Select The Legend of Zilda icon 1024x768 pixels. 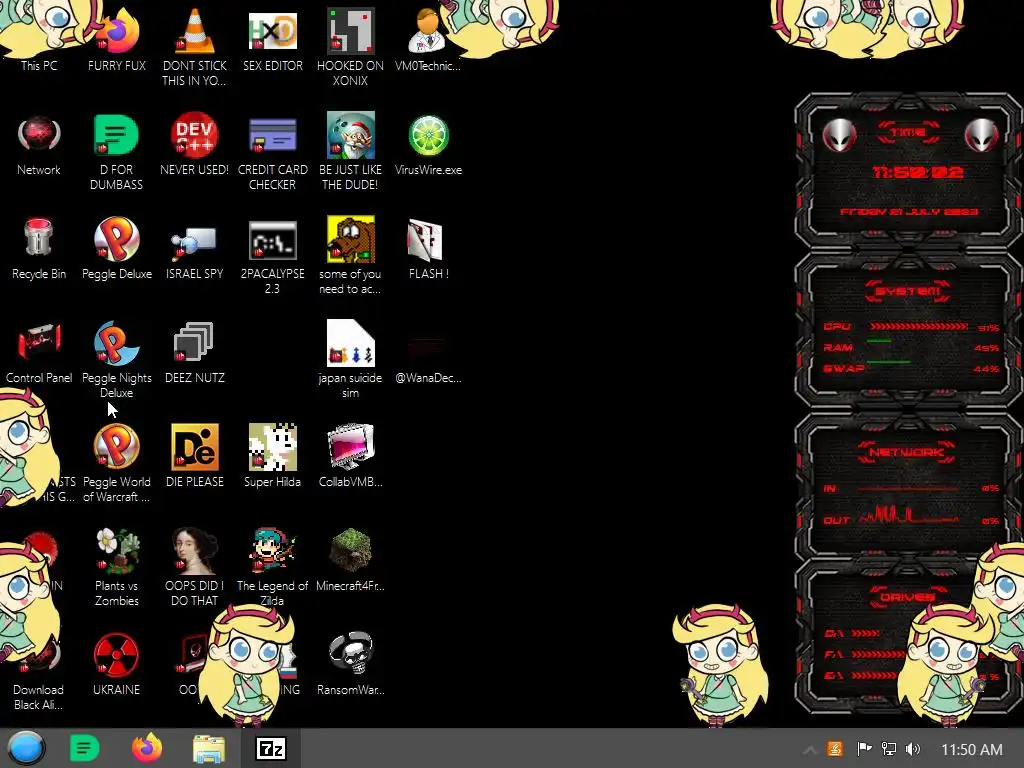pyautogui.click(x=272, y=567)
